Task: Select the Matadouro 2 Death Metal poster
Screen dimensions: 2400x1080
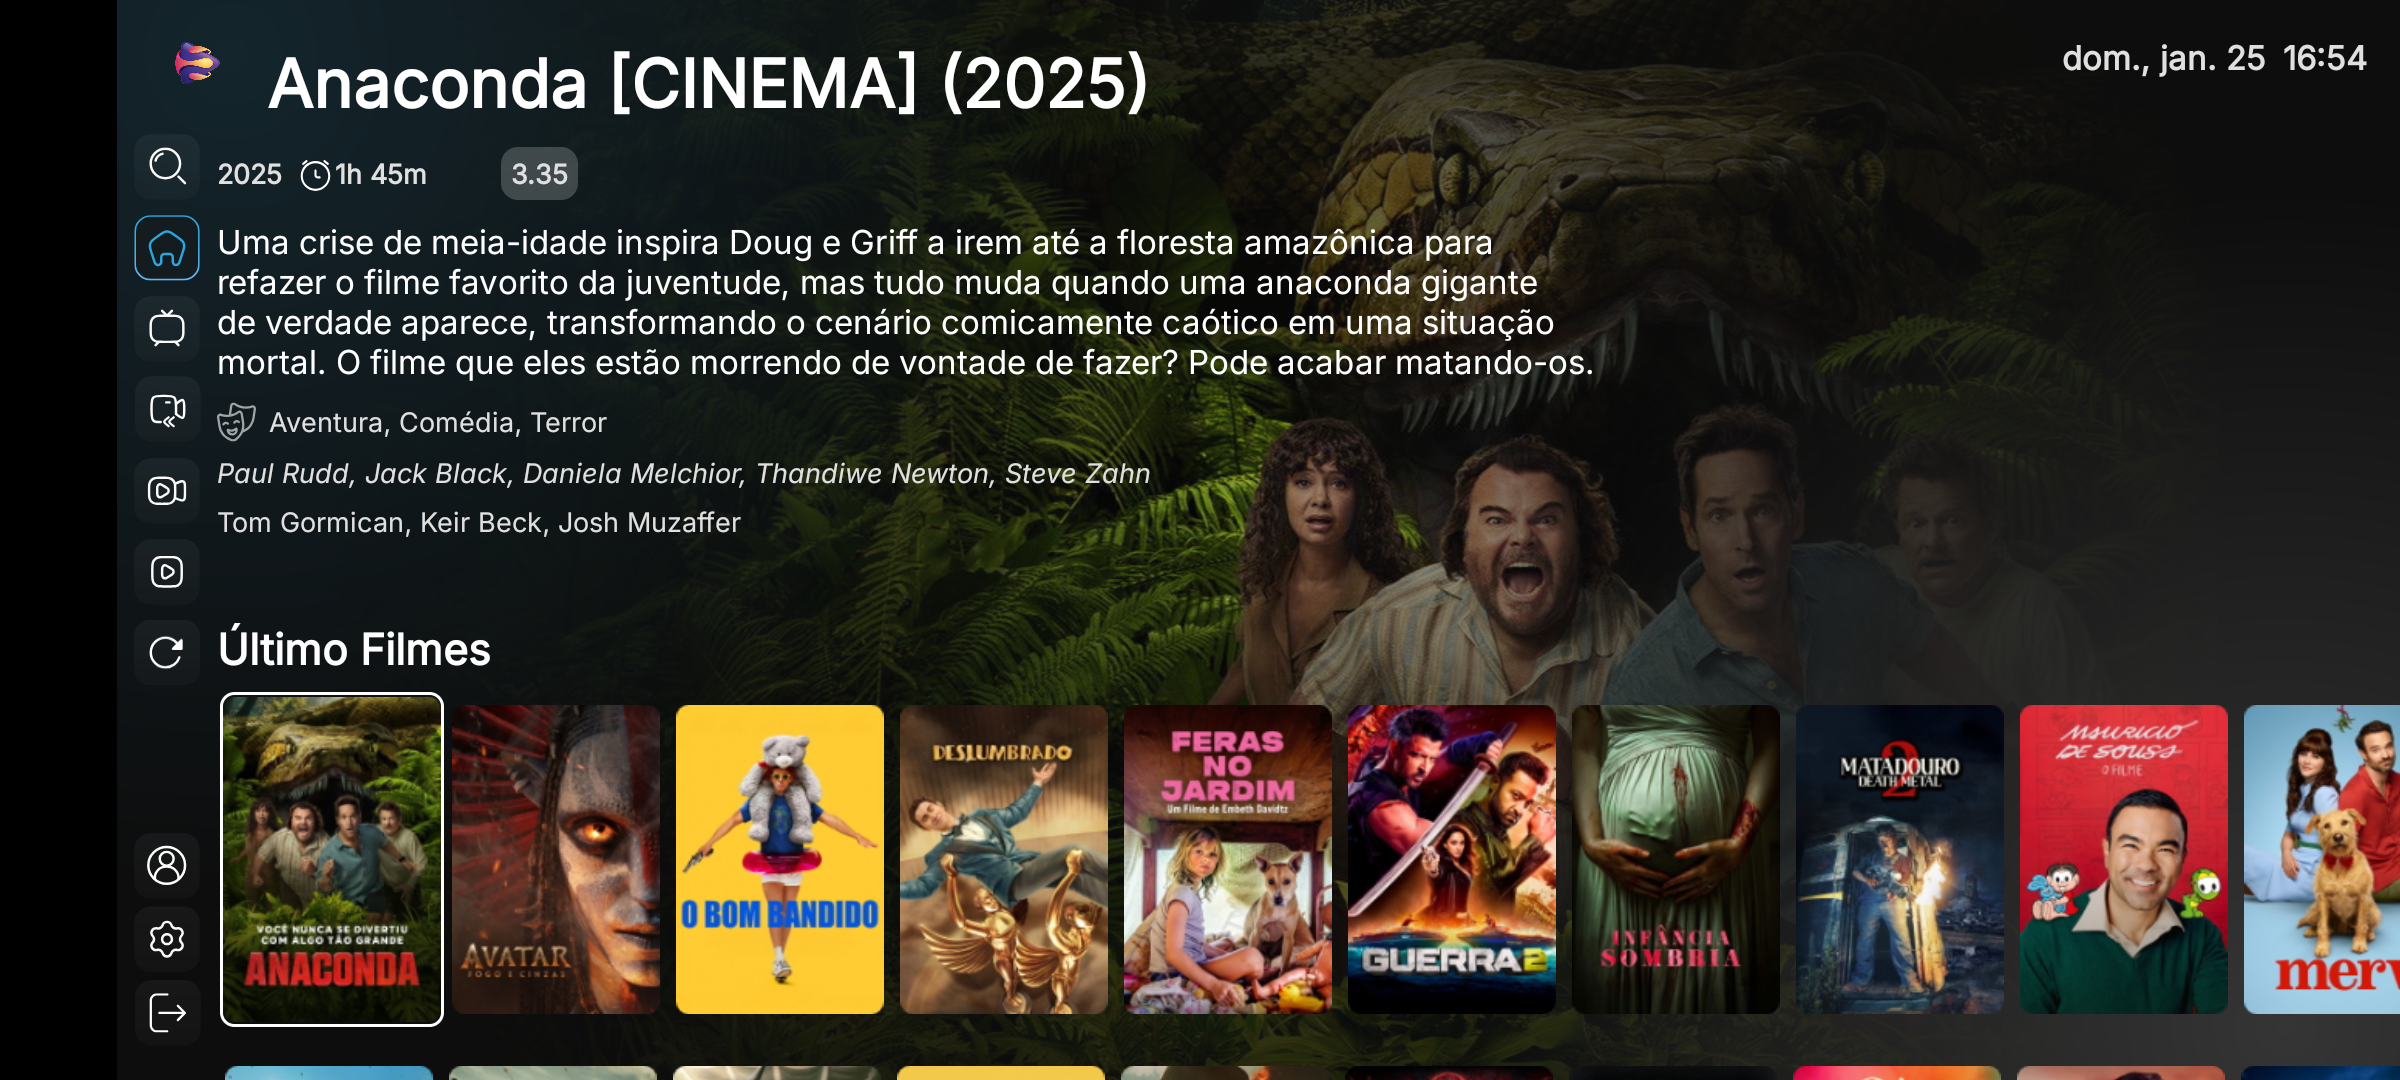Action: tap(1900, 860)
